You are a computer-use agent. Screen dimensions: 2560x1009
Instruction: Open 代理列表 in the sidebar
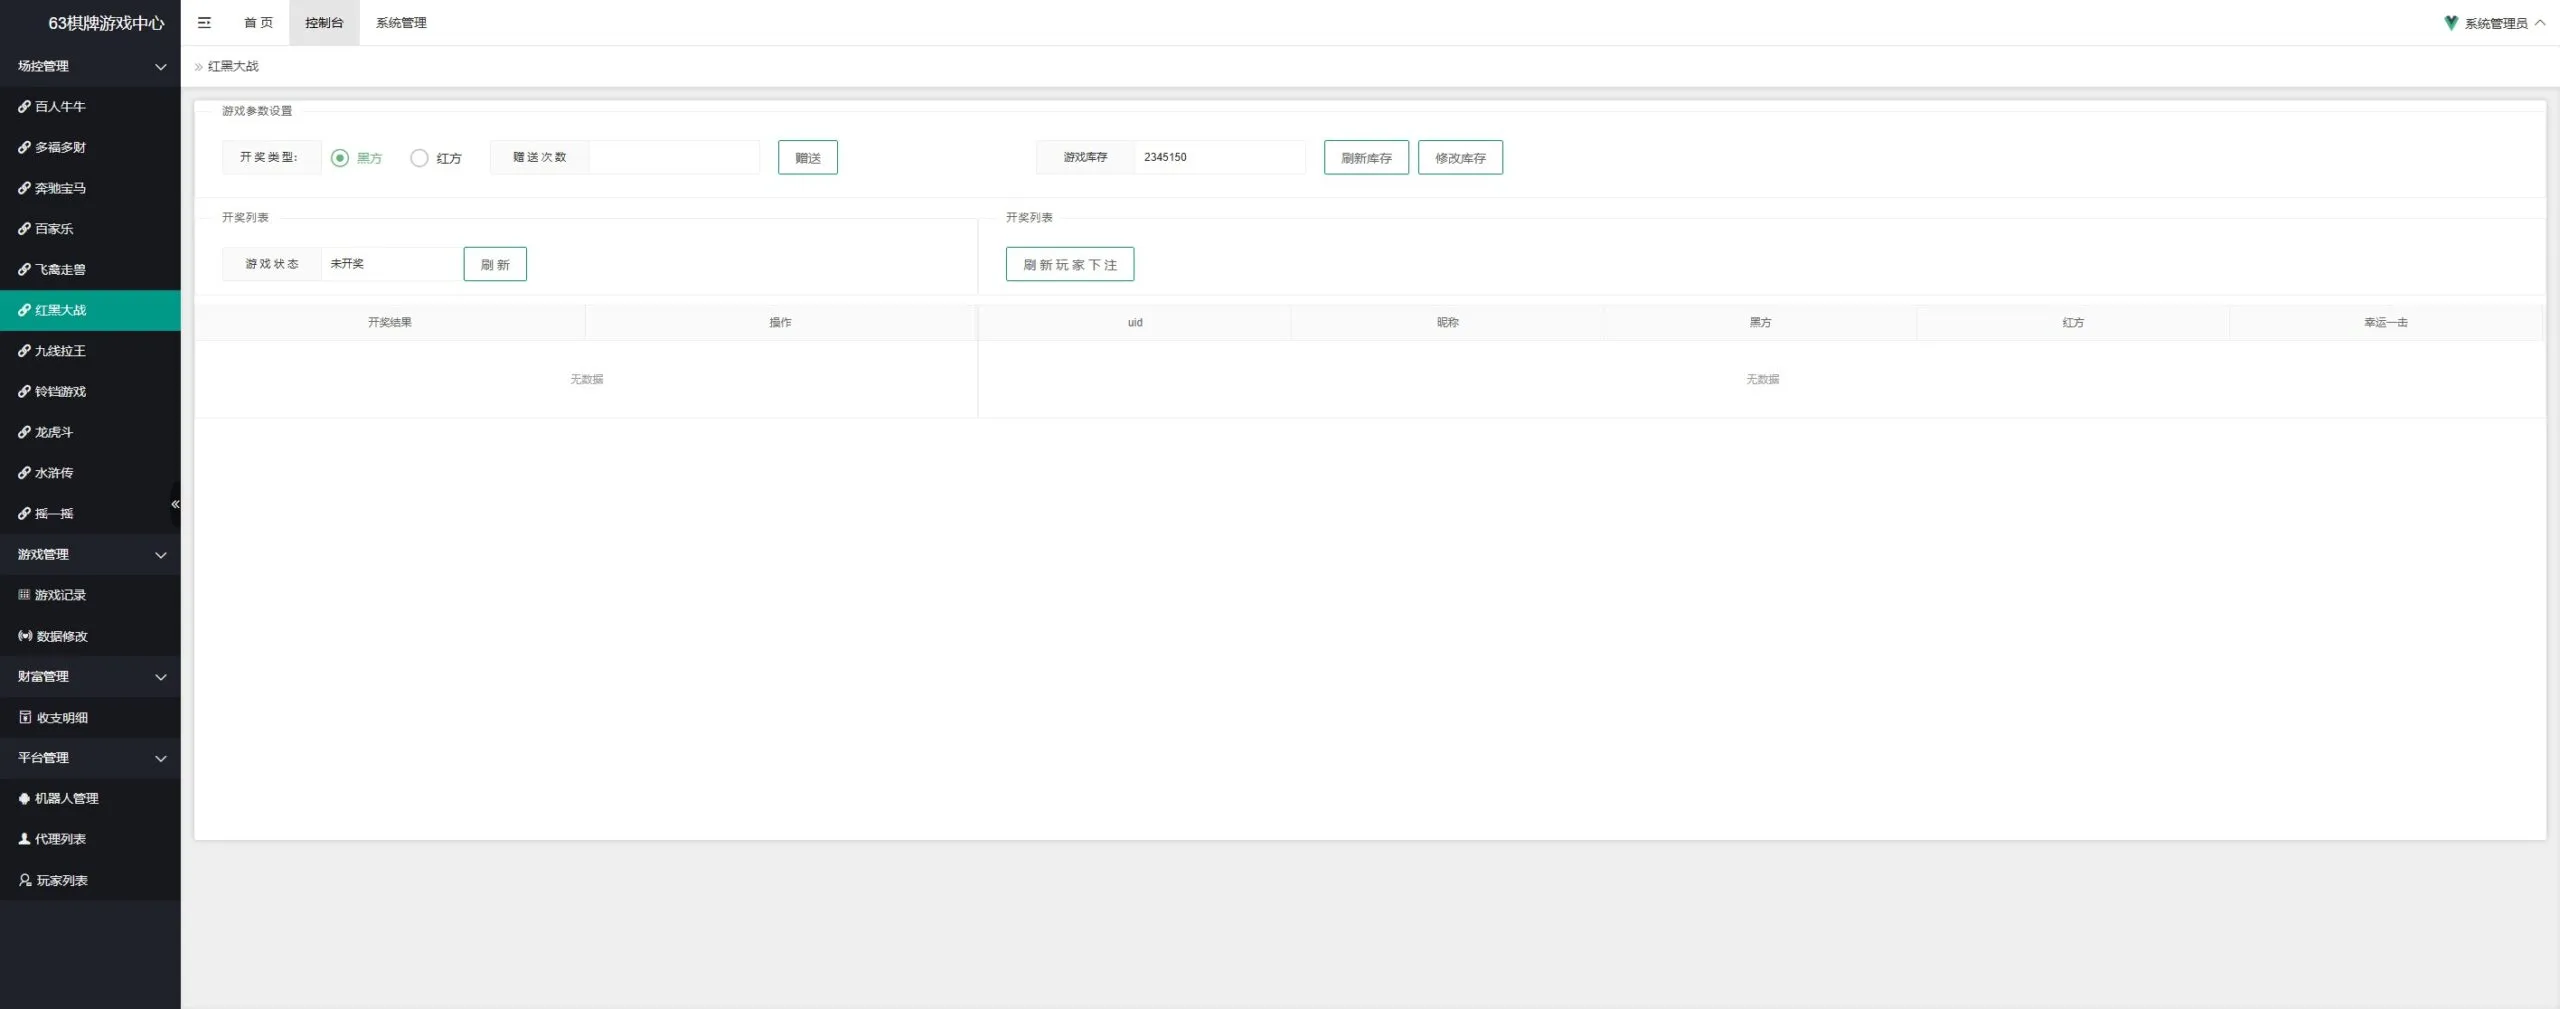tap(90, 839)
